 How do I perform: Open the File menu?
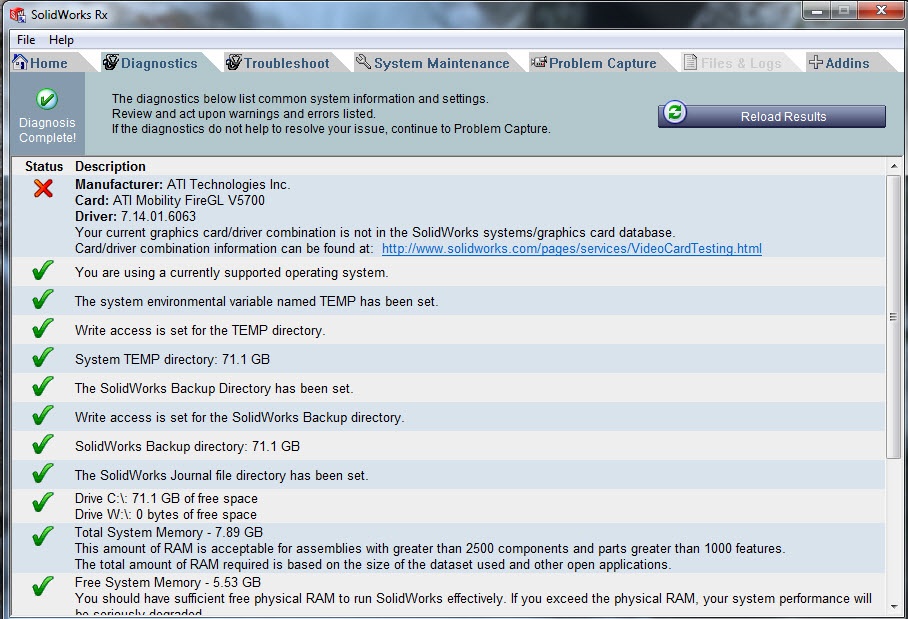pyautogui.click(x=26, y=40)
